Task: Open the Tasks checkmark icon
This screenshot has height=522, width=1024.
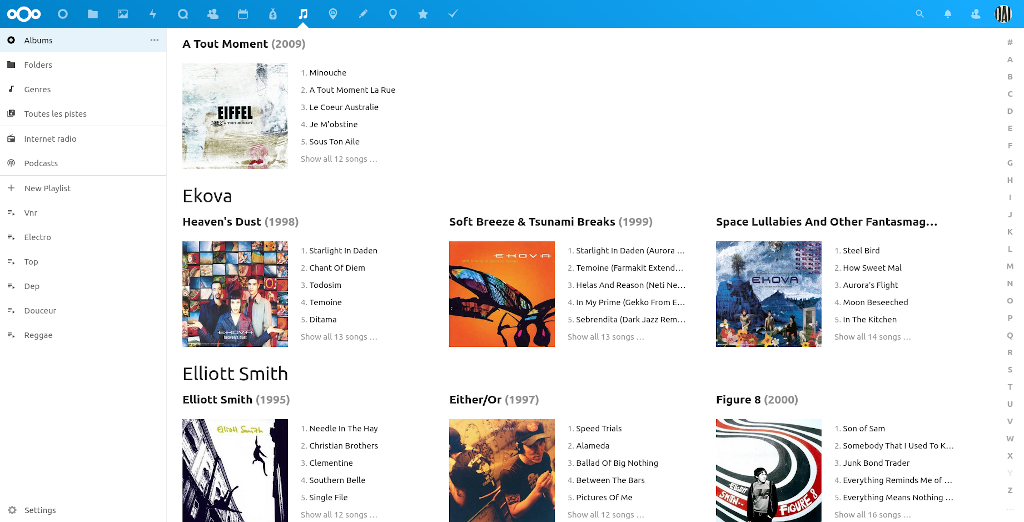Action: tap(453, 14)
